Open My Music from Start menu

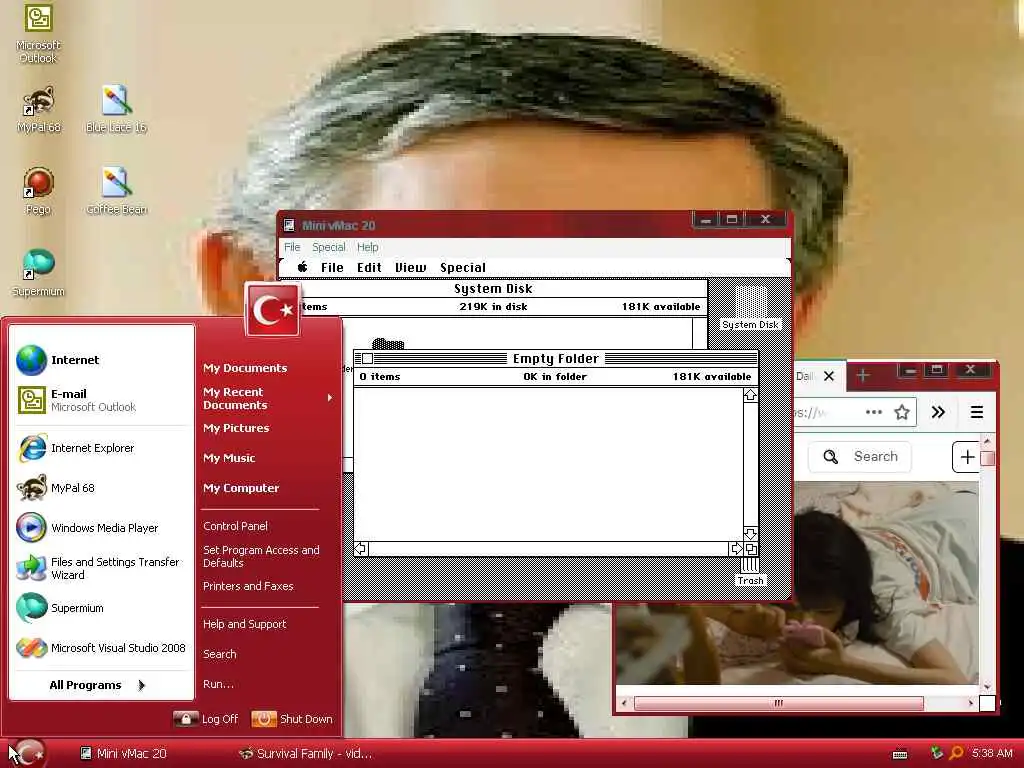pyautogui.click(x=229, y=458)
